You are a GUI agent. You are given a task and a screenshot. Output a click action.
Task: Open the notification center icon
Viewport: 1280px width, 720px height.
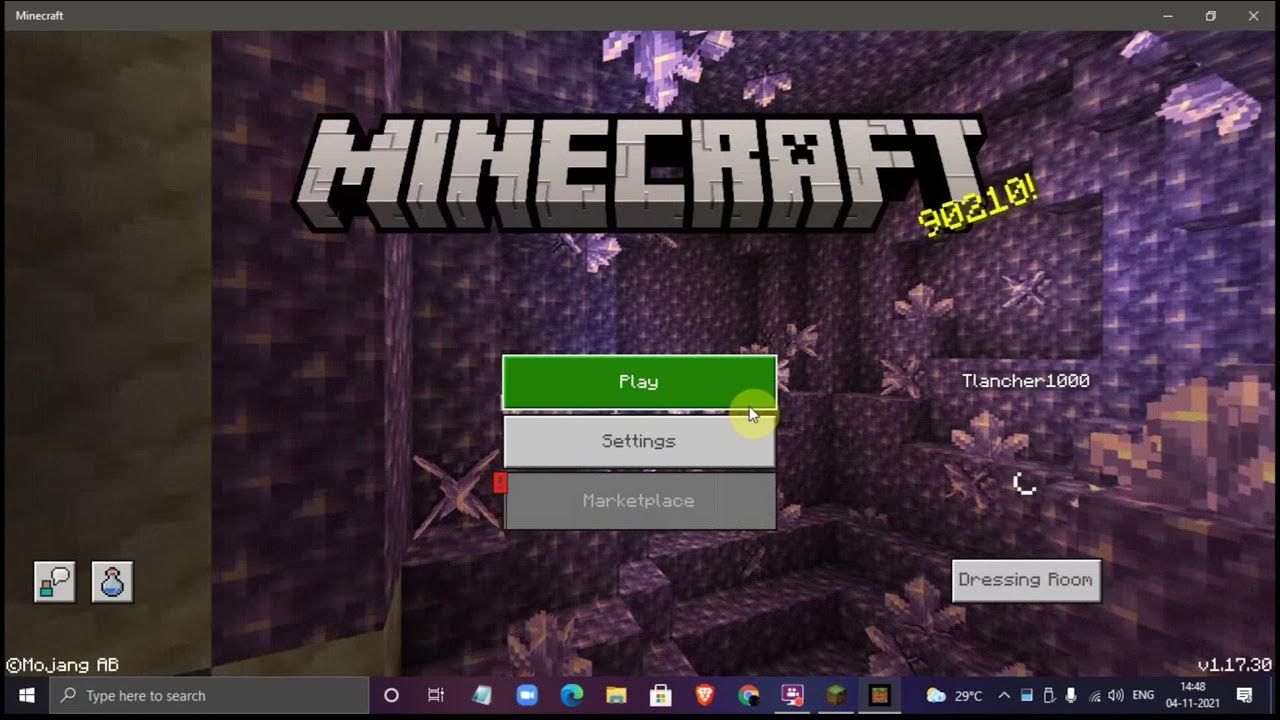1245,695
